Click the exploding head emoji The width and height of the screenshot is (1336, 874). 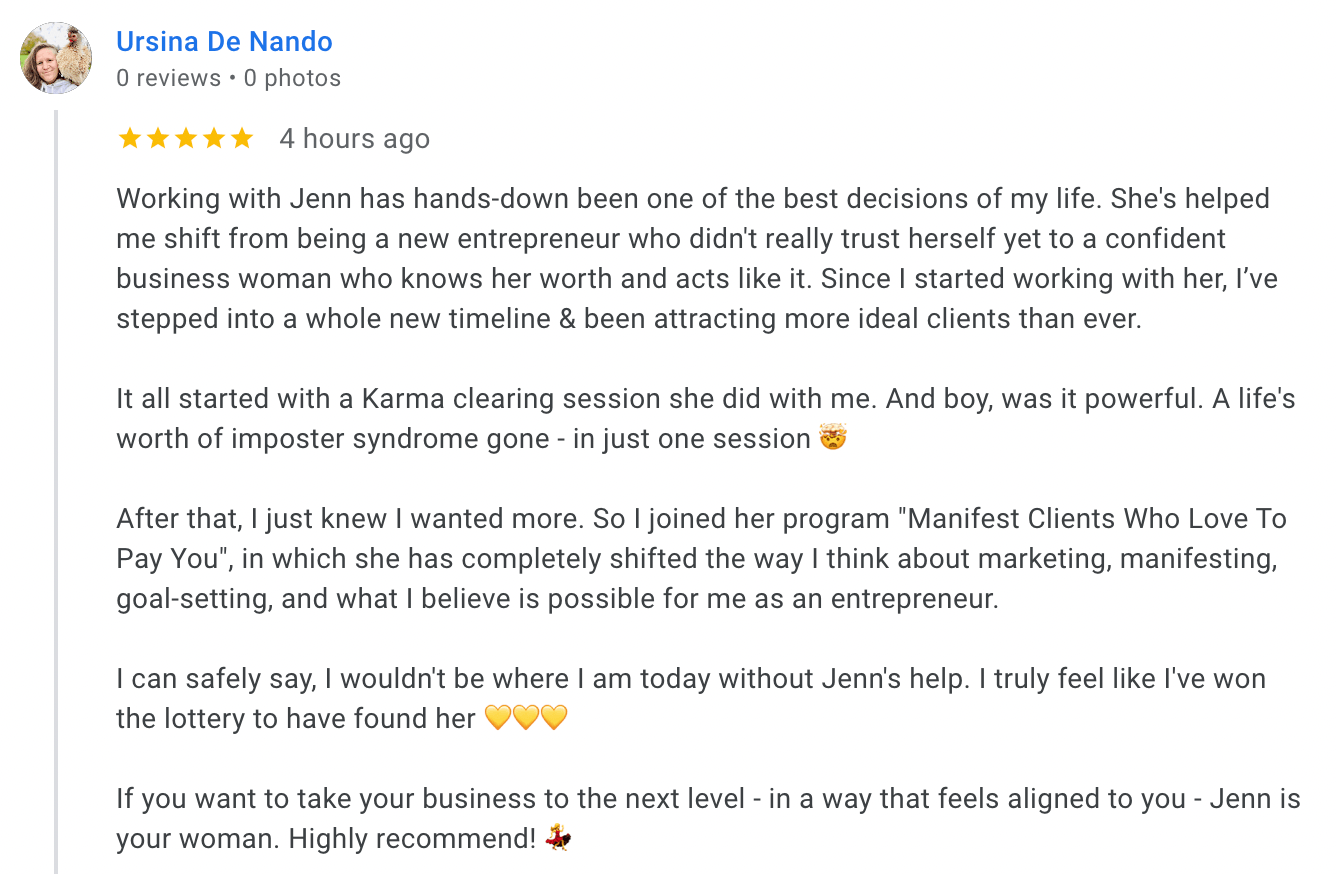point(833,438)
